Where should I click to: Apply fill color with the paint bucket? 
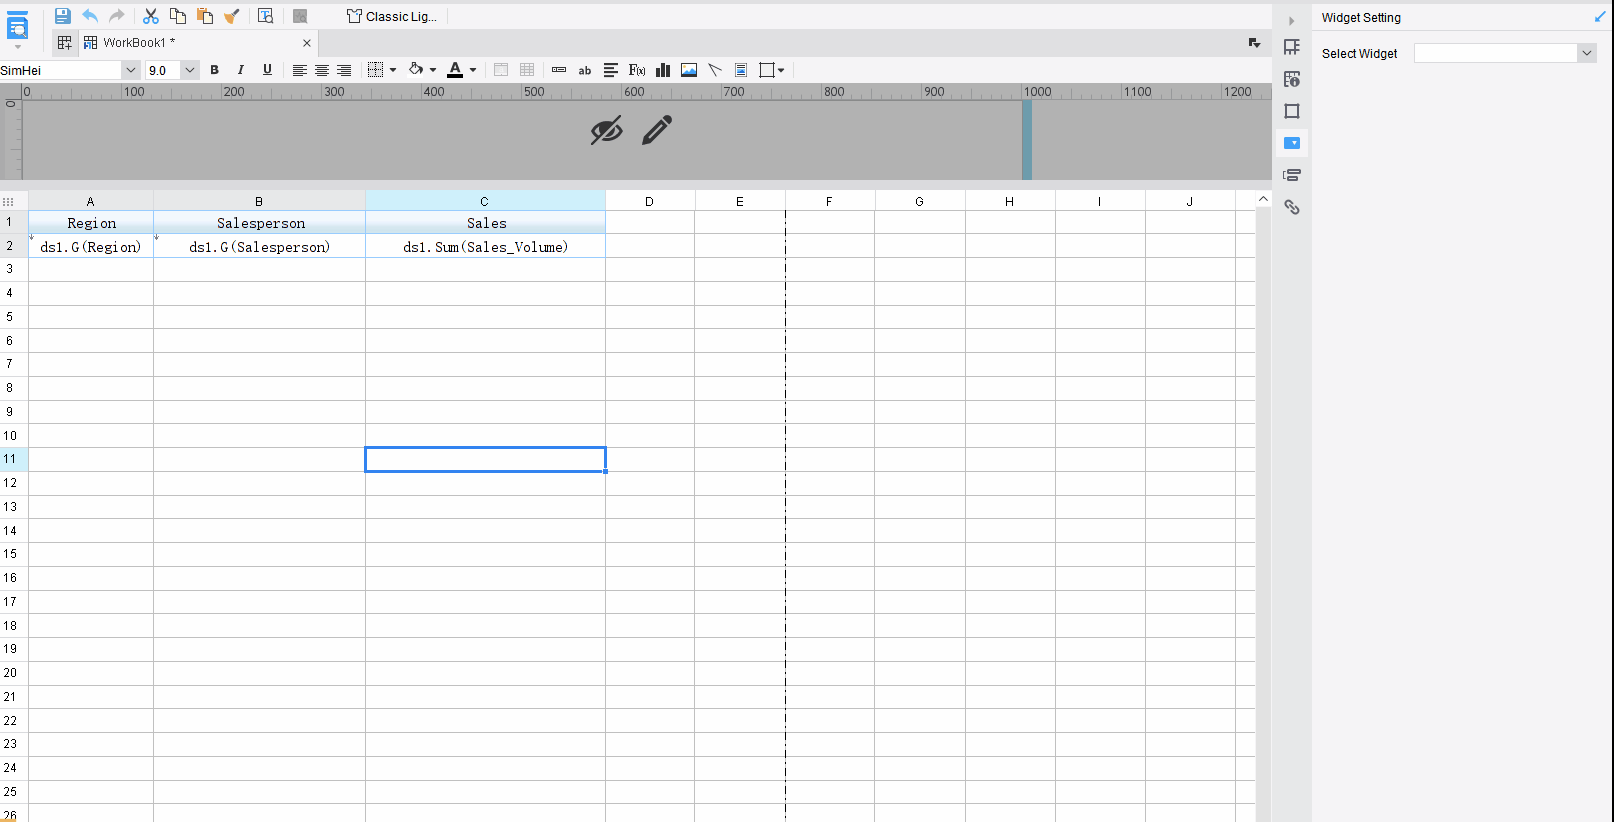(416, 70)
